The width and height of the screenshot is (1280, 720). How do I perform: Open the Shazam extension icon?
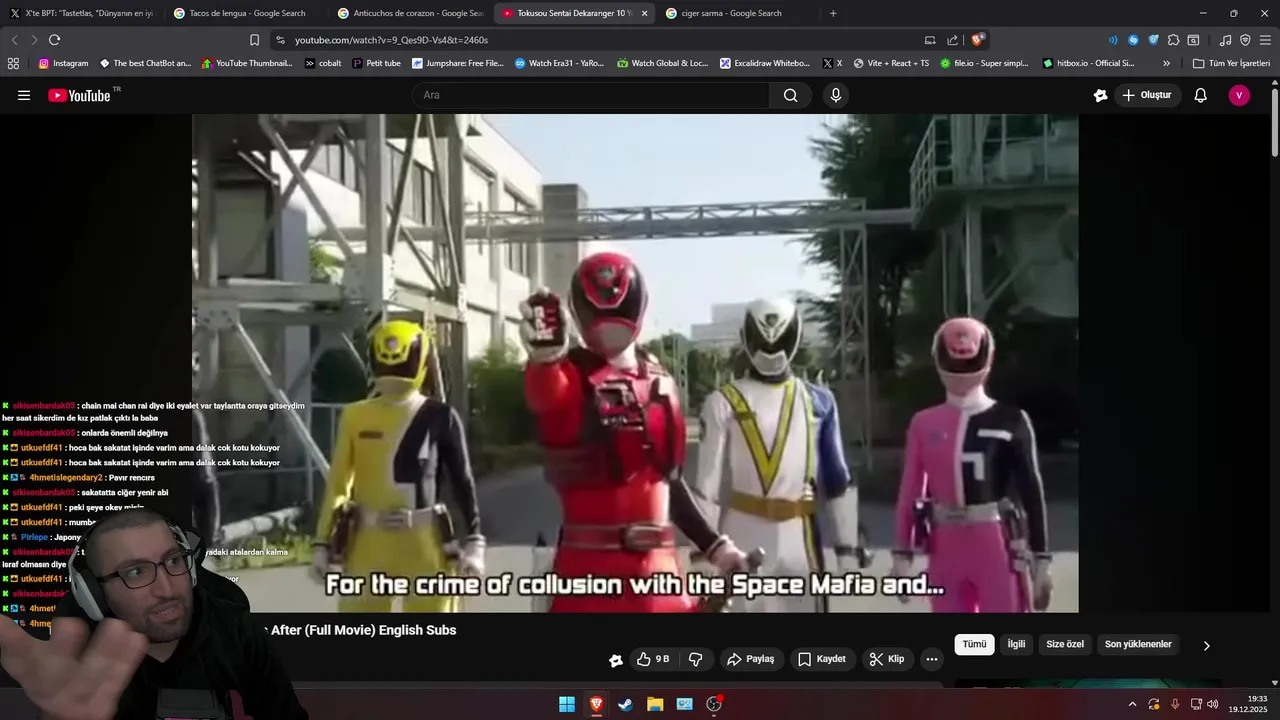1133,40
